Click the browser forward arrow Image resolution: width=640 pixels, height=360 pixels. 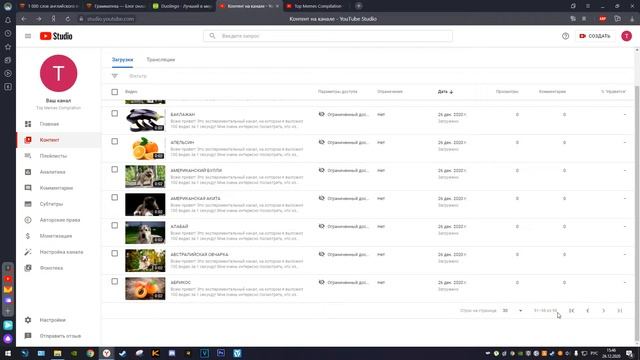click(38, 19)
